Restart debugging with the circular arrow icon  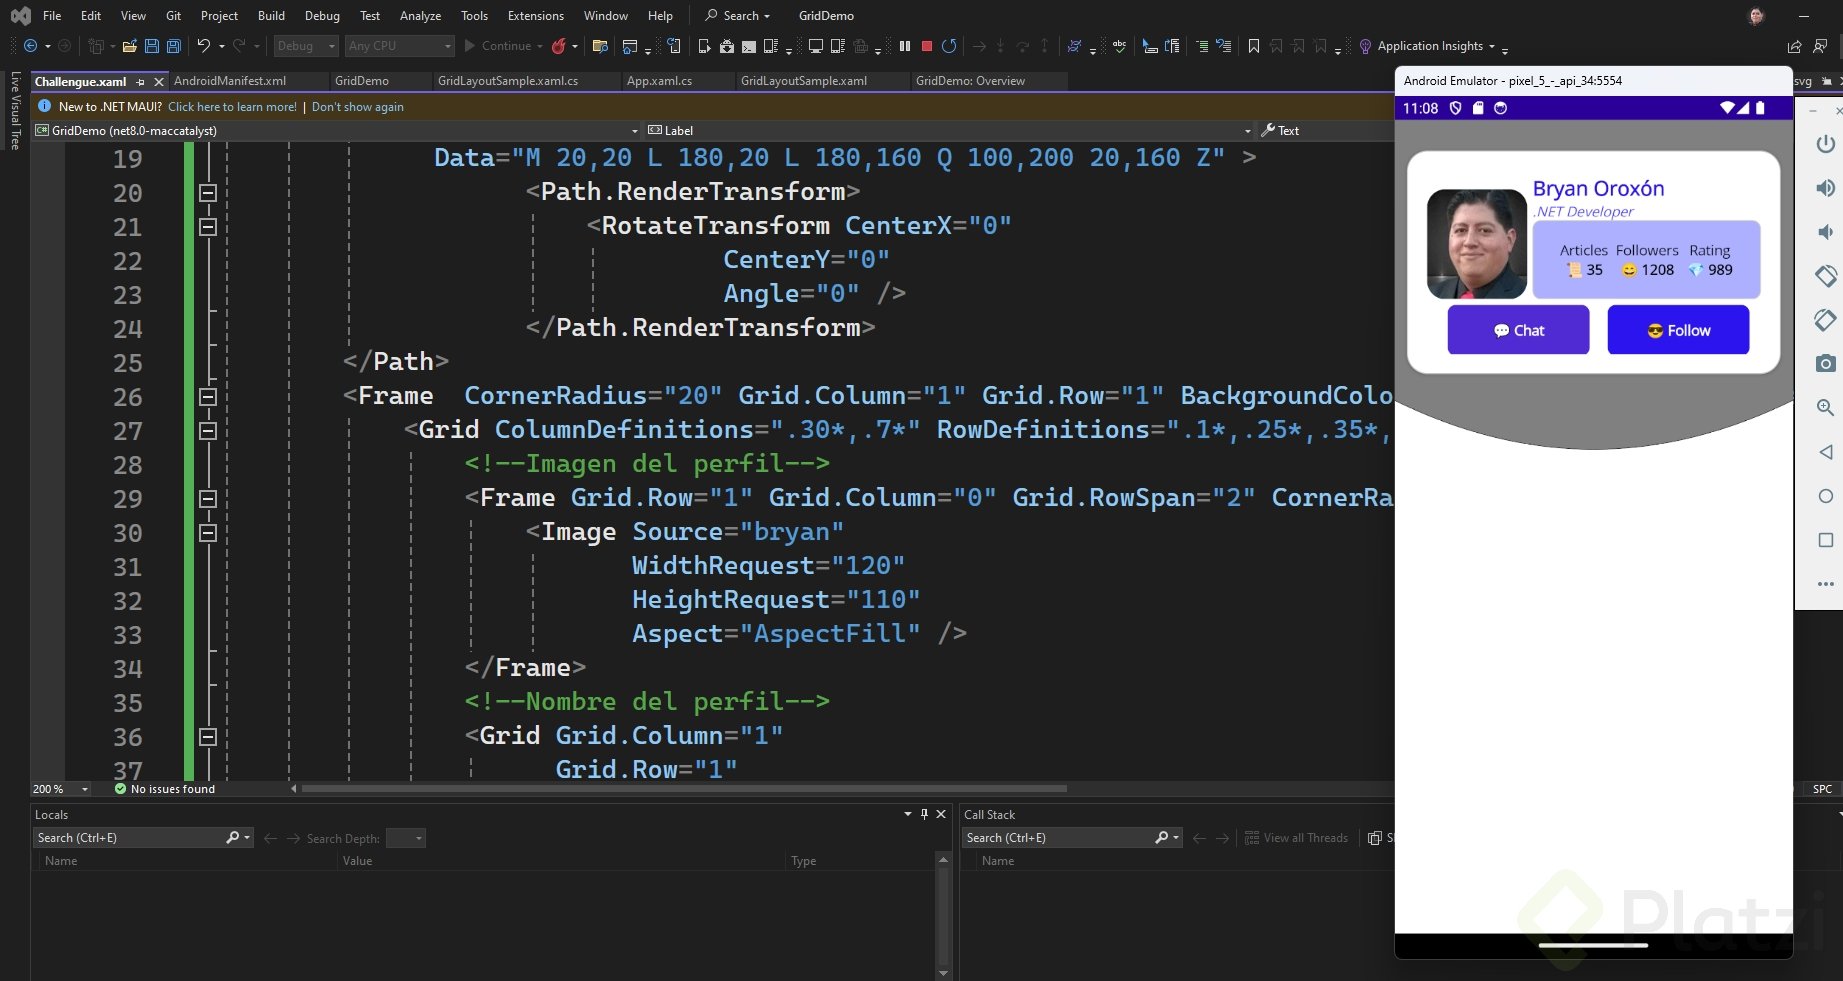point(949,46)
